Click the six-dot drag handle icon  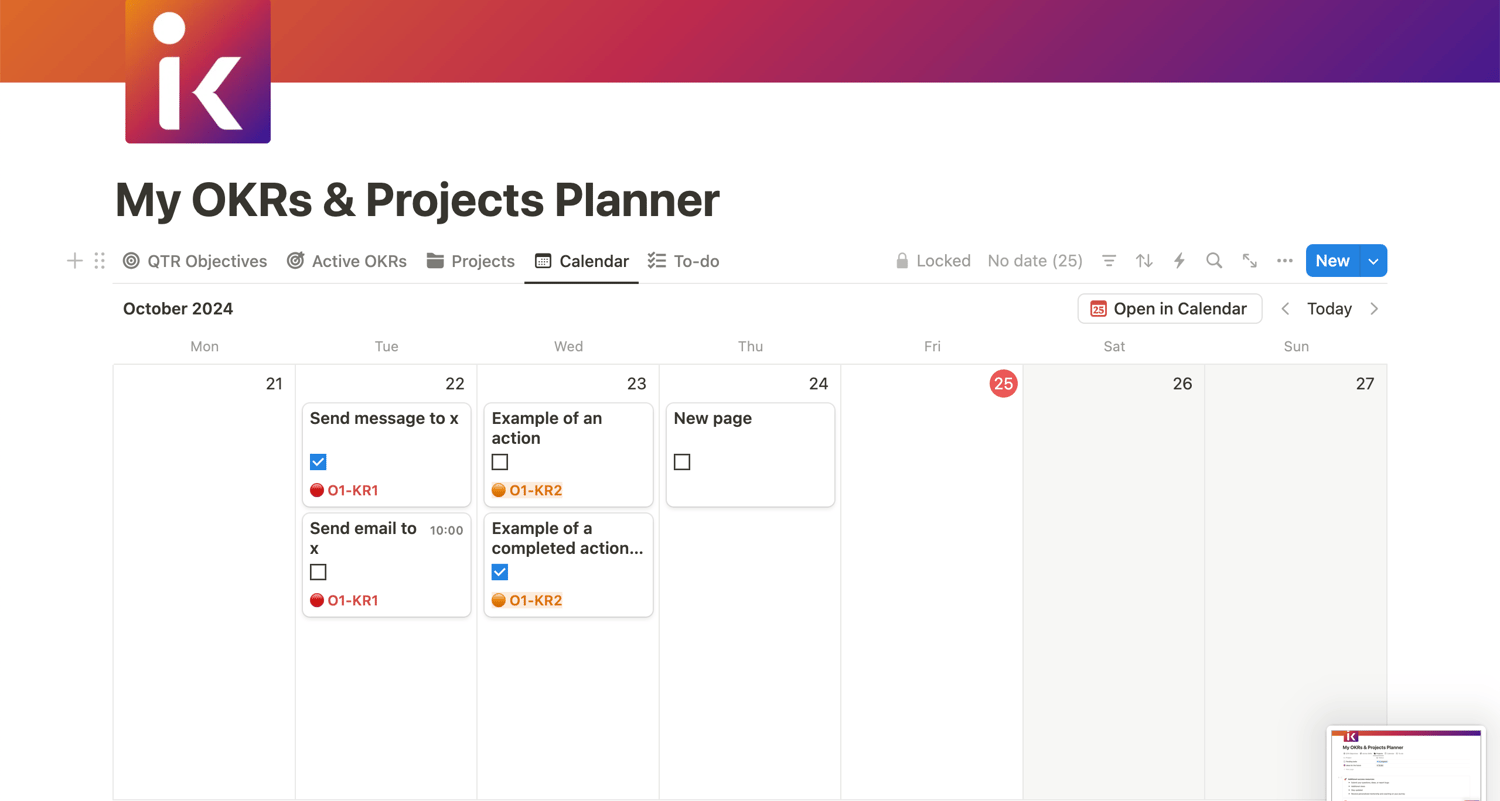[x=100, y=261]
